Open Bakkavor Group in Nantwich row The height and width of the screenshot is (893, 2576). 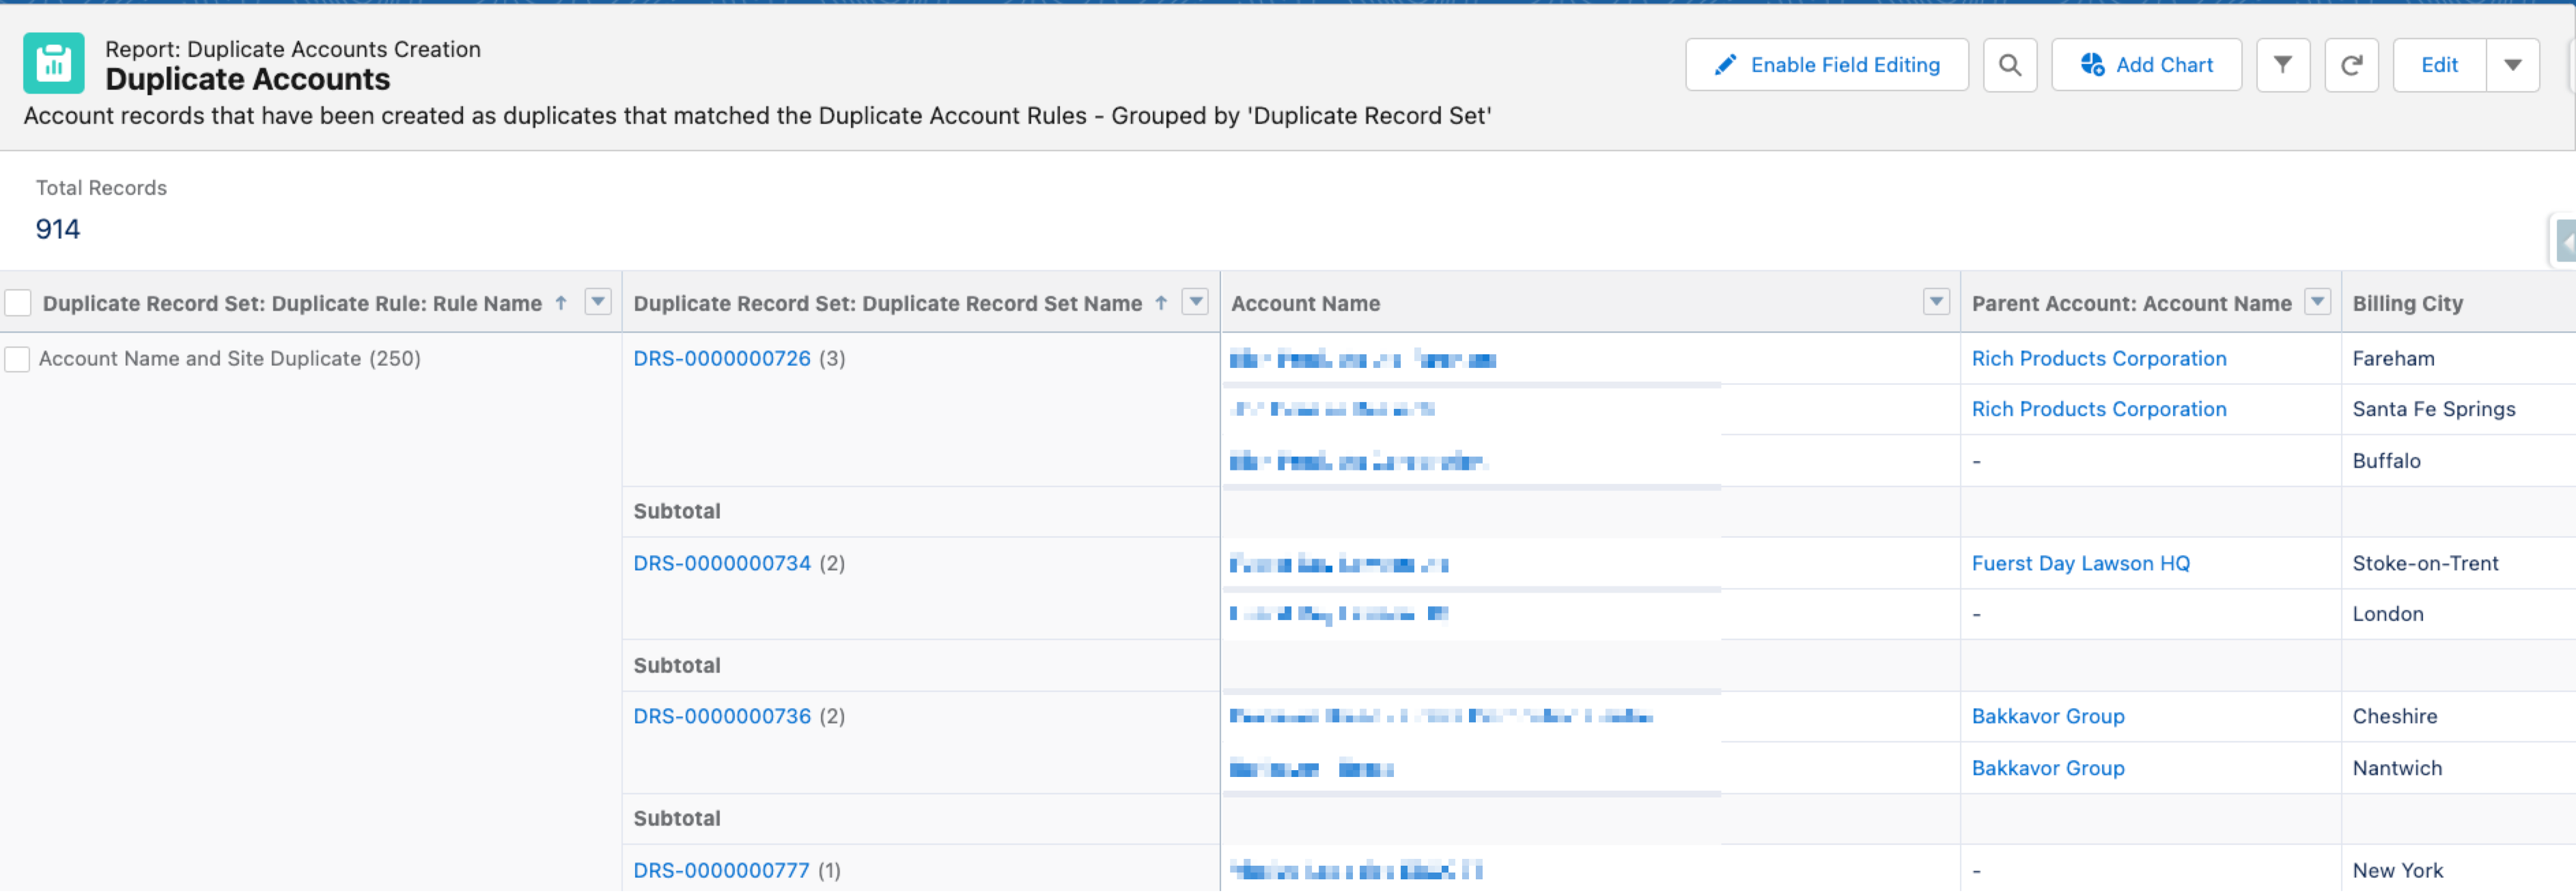tap(2048, 769)
